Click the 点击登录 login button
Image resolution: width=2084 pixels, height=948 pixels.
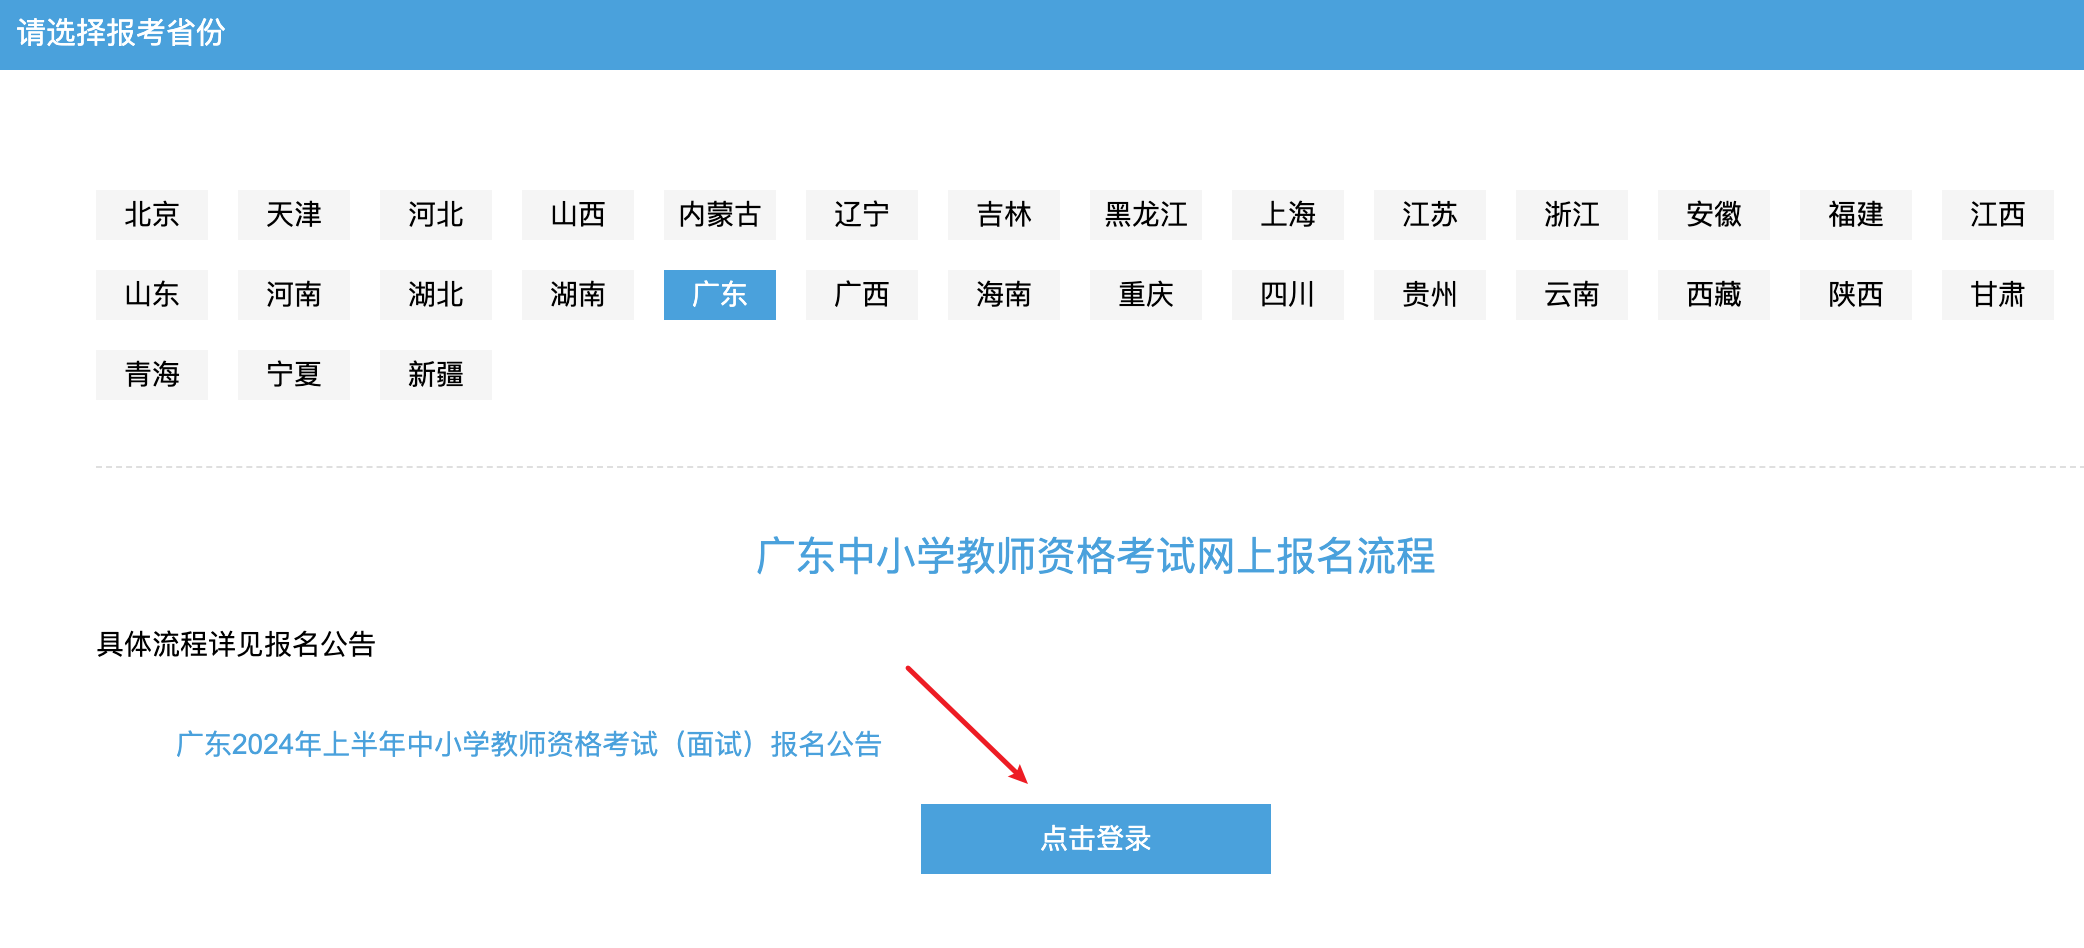coord(1096,839)
